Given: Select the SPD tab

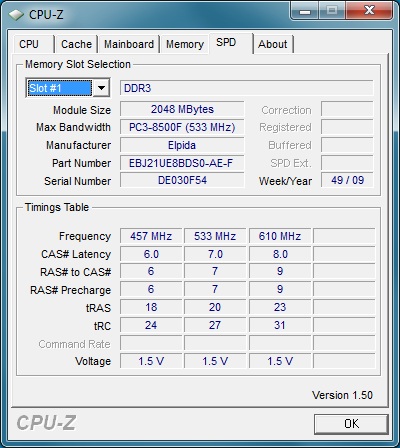Looking at the screenshot, I should pyautogui.click(x=231, y=43).
